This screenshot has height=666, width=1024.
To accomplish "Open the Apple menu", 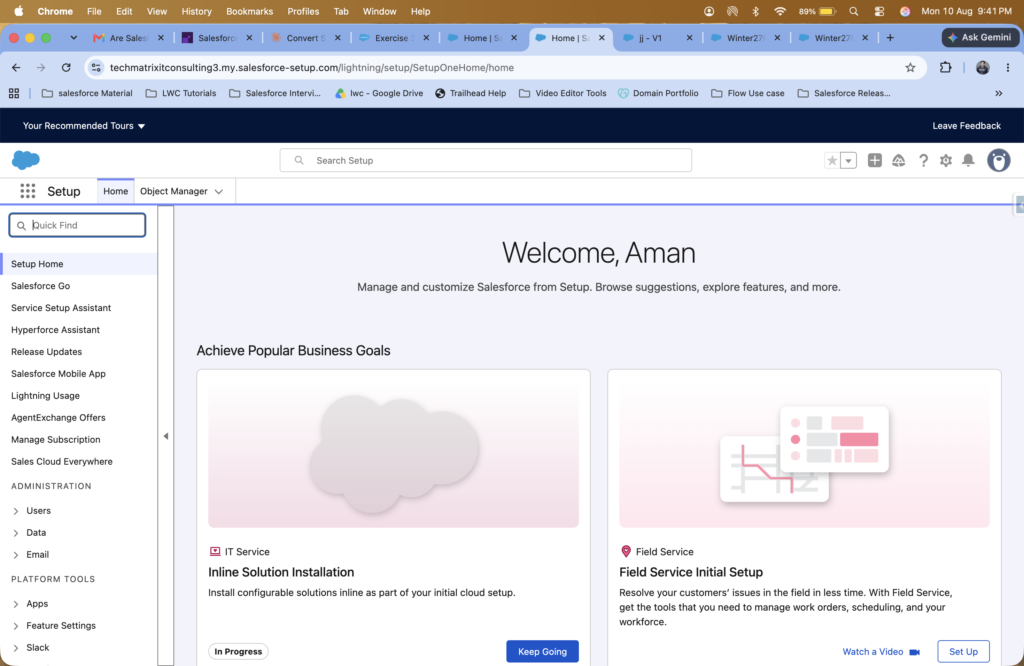I will 18,11.
